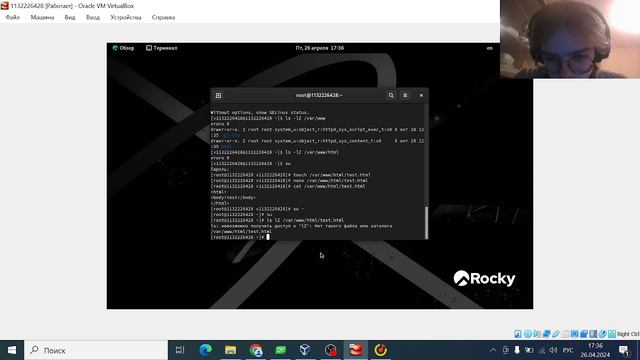640x360 pixels.
Task: Click the display indicator in VirtualBox status bar
Action: click(x=574, y=334)
